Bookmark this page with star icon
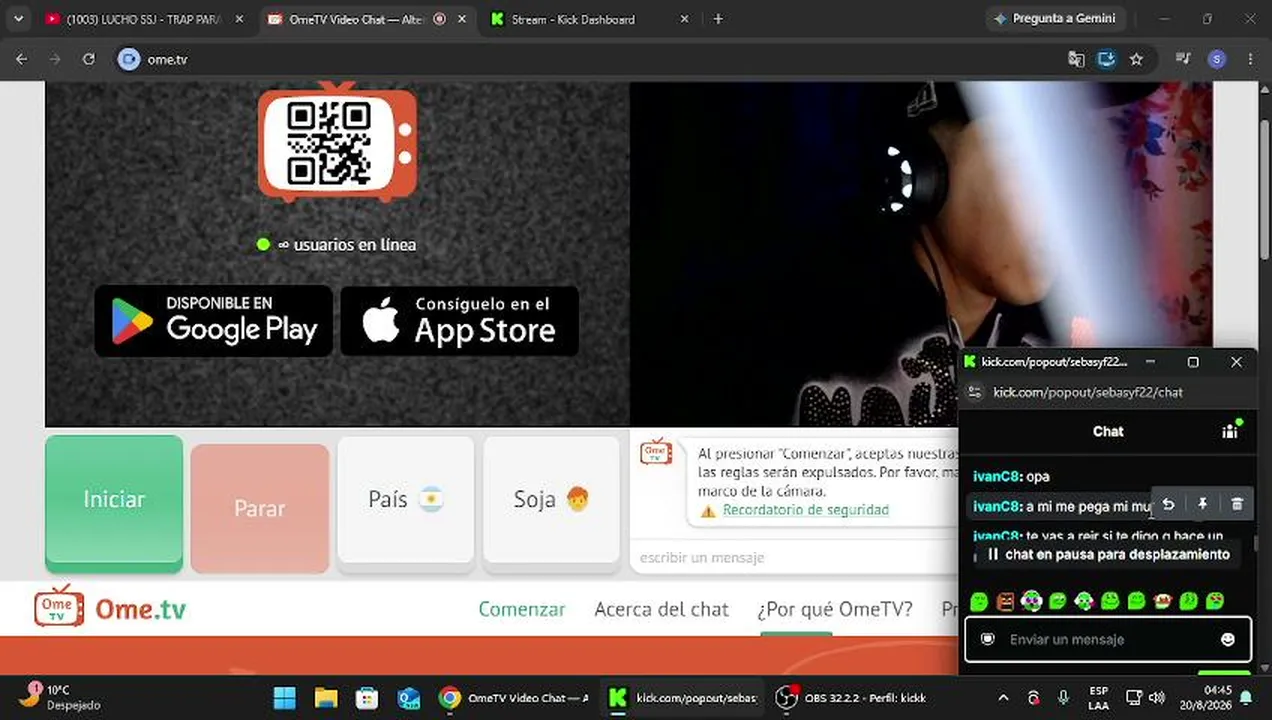1272x720 pixels. (1136, 59)
